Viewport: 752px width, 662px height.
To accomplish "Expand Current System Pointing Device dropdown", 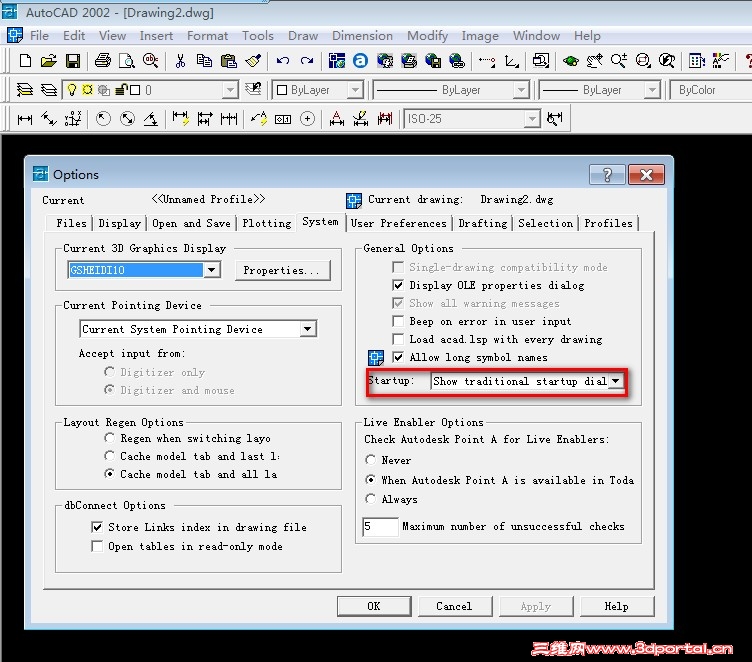I will click(x=308, y=329).
